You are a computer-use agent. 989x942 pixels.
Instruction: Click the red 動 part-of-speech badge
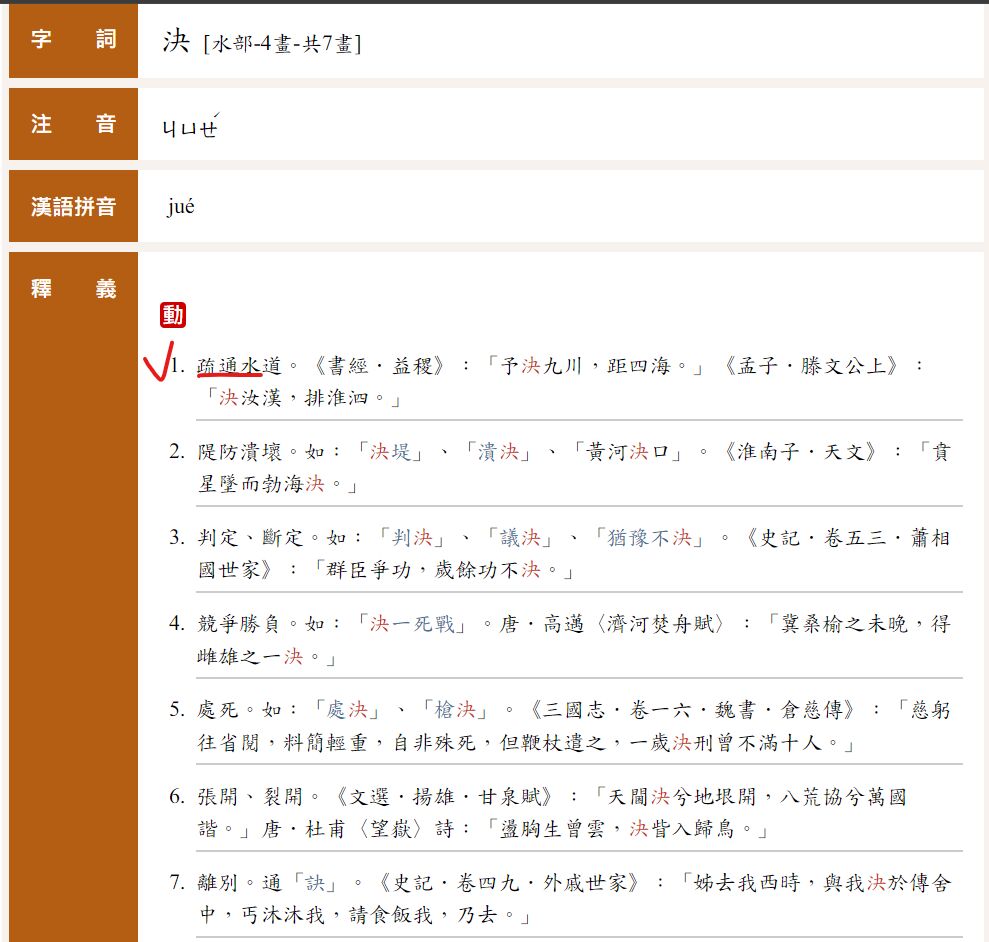click(173, 316)
